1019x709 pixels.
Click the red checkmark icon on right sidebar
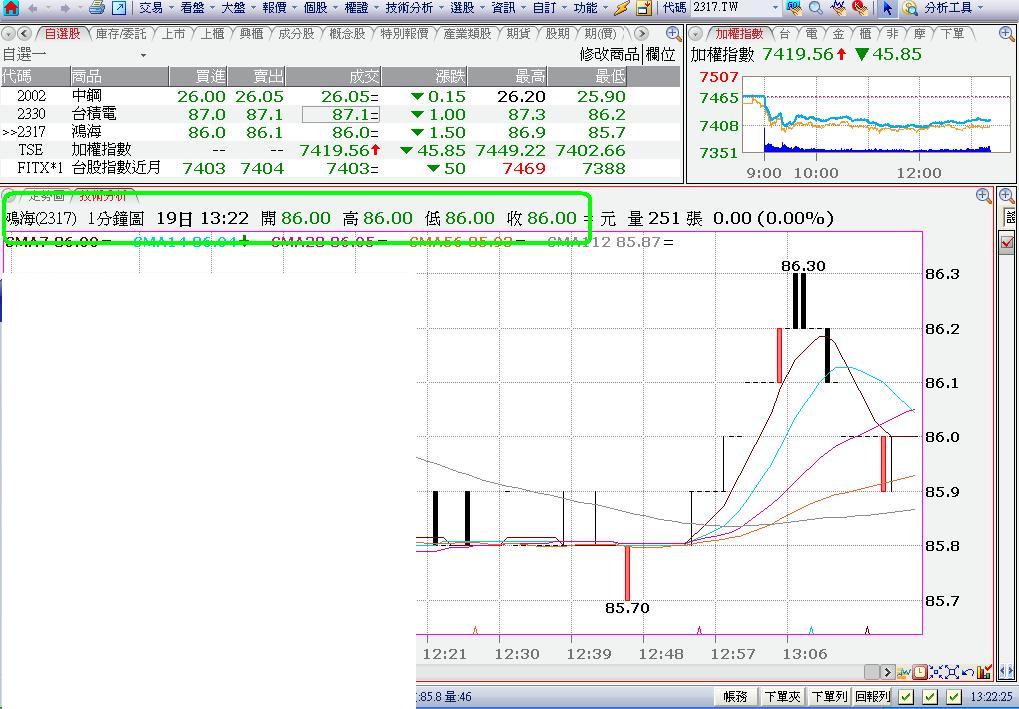[1007, 242]
